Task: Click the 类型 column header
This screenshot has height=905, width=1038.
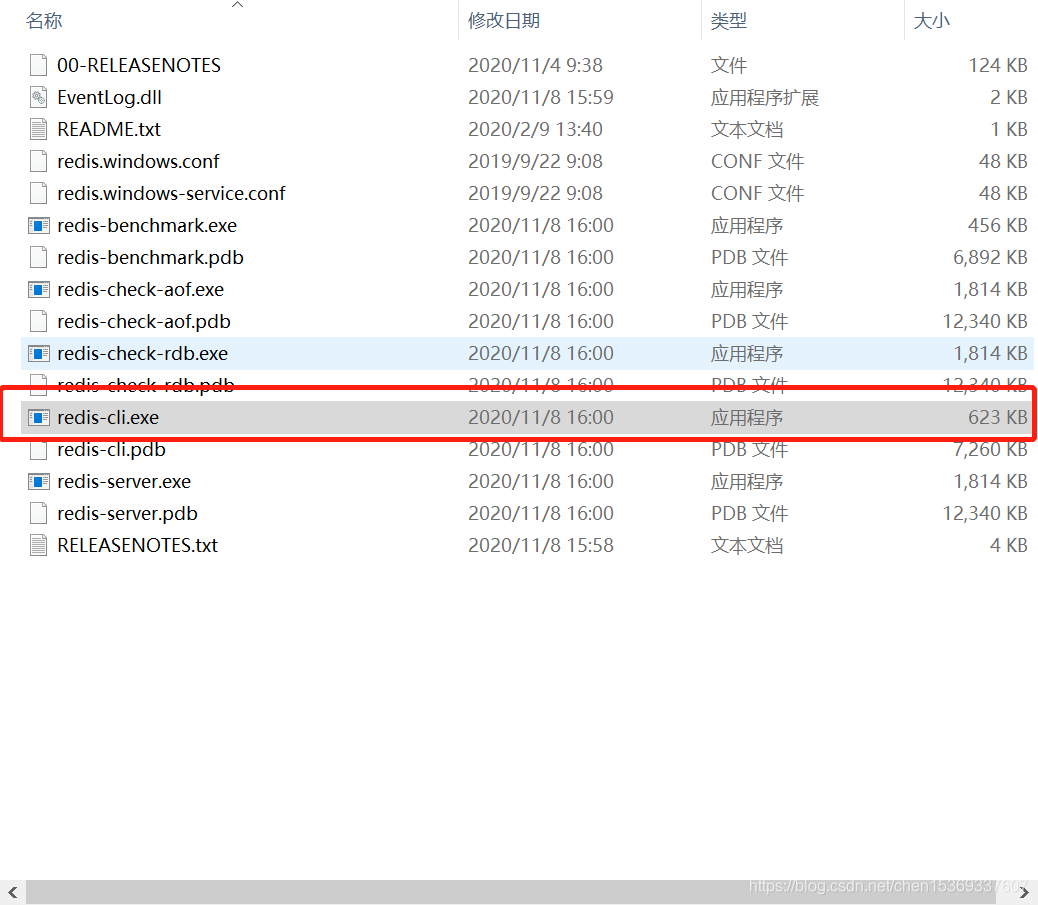Action: click(x=728, y=21)
